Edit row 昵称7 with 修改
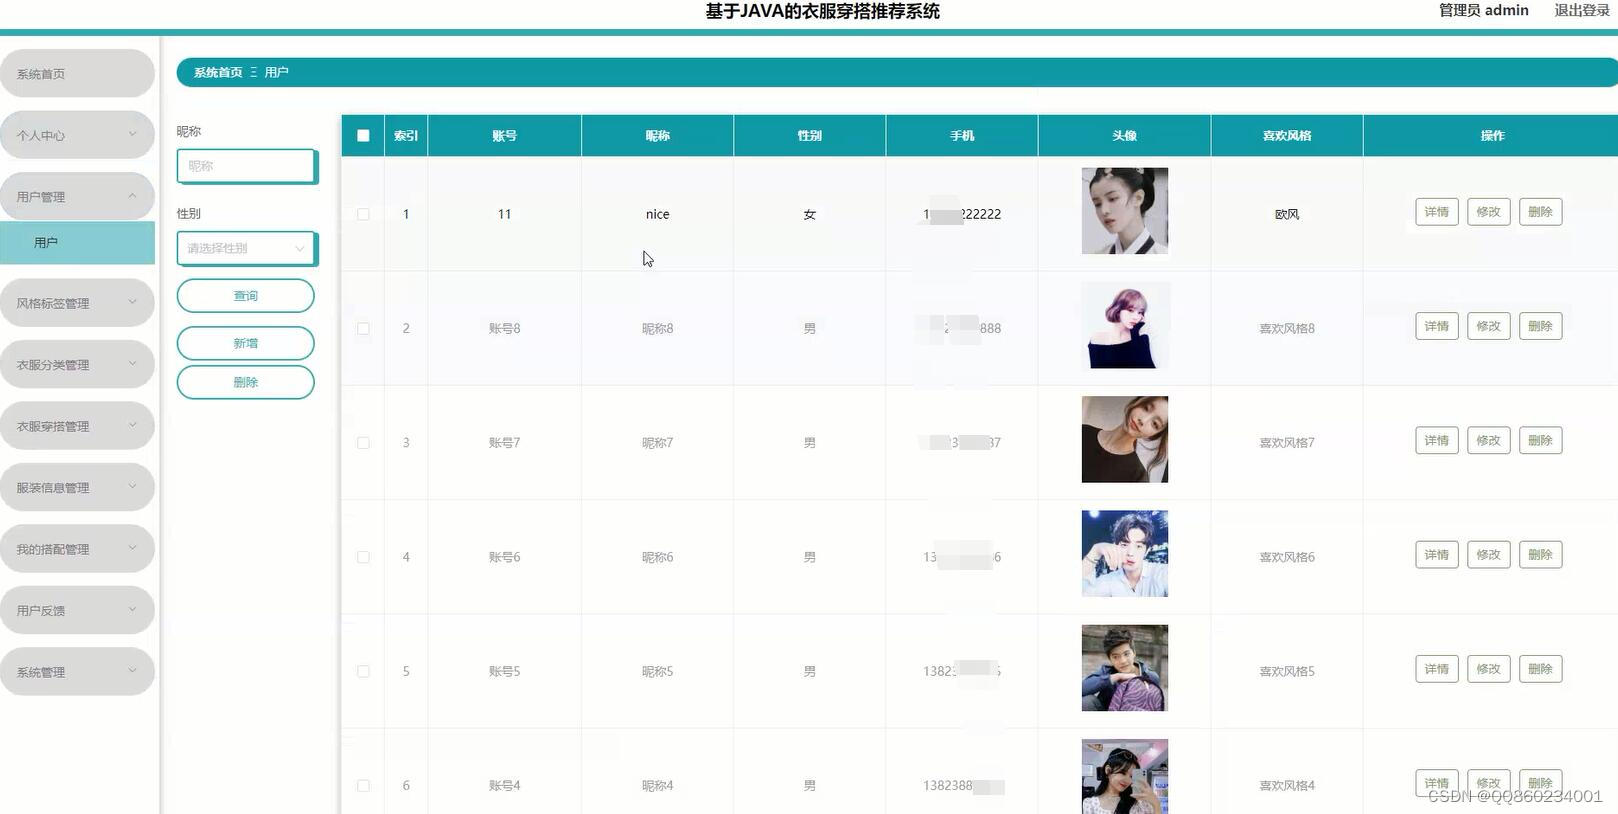Screen dimensions: 1618x814 coord(1489,441)
